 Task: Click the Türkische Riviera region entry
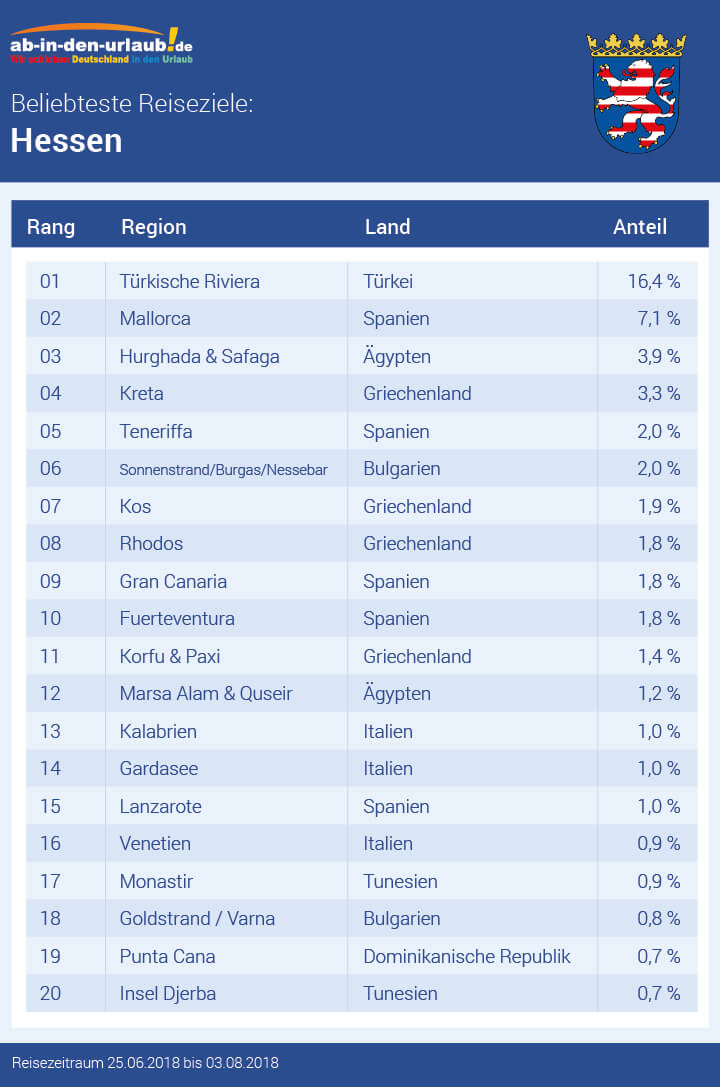[190, 281]
